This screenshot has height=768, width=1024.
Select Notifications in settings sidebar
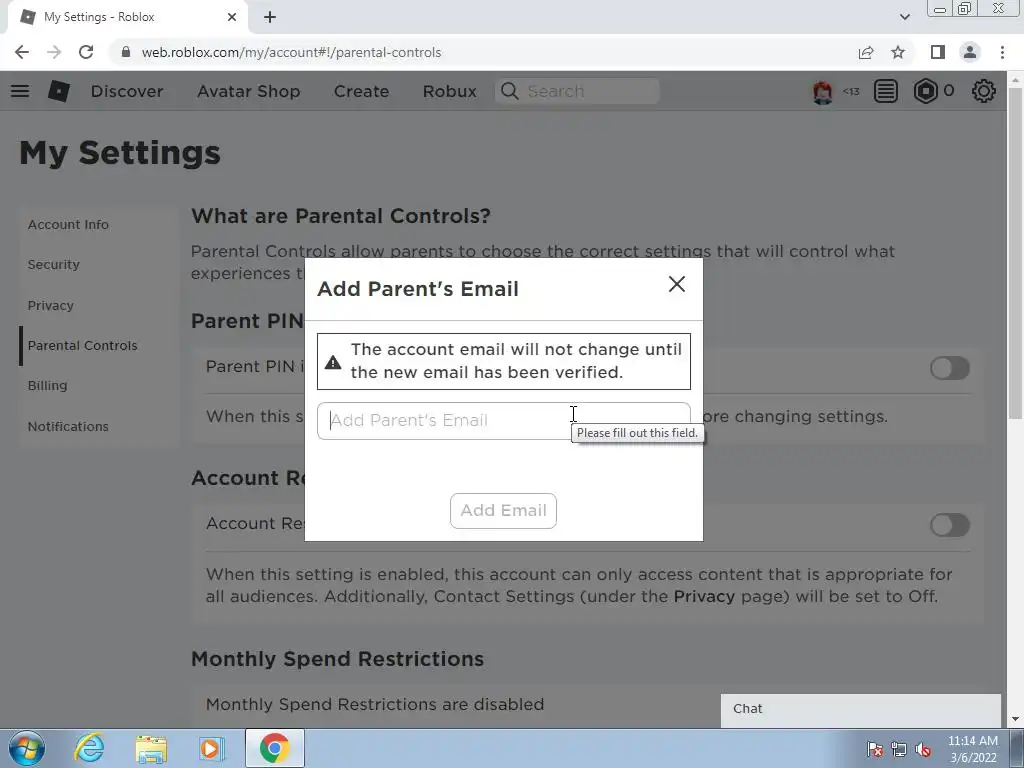pyautogui.click(x=68, y=426)
